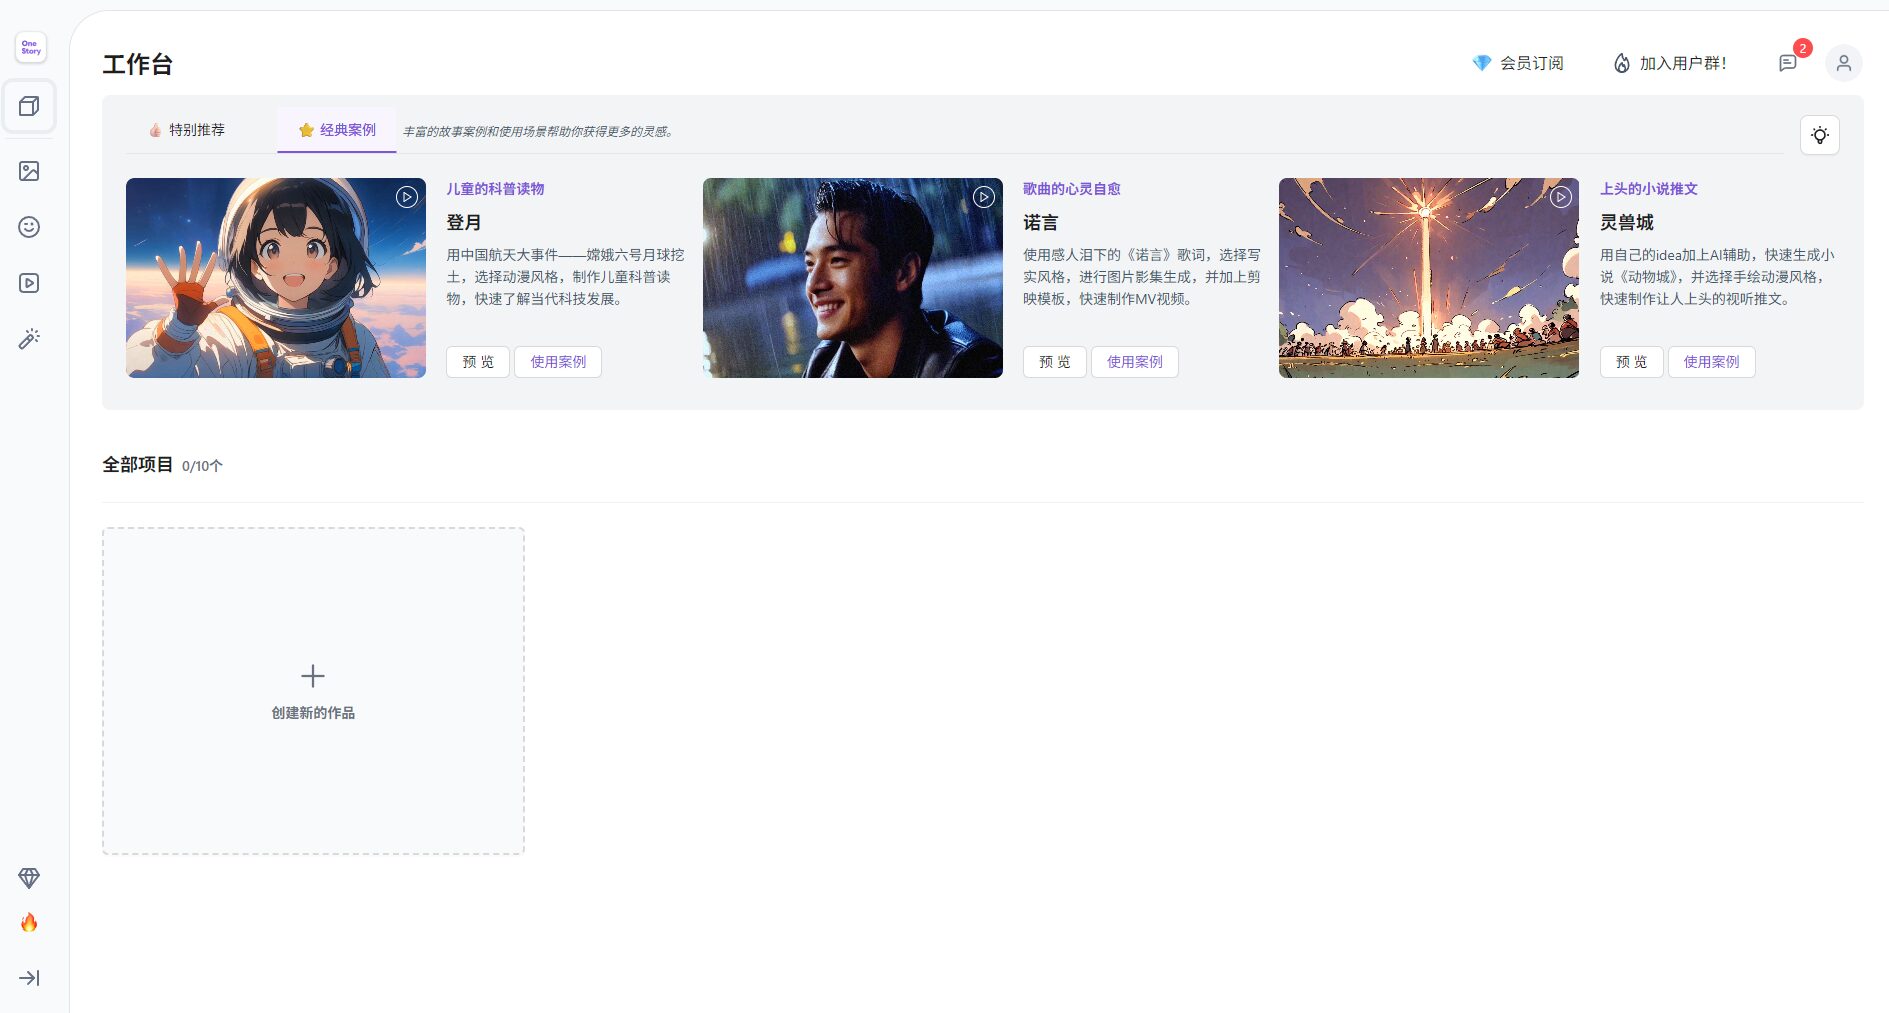Click the diamond membership icon in sidebar

tap(29, 878)
